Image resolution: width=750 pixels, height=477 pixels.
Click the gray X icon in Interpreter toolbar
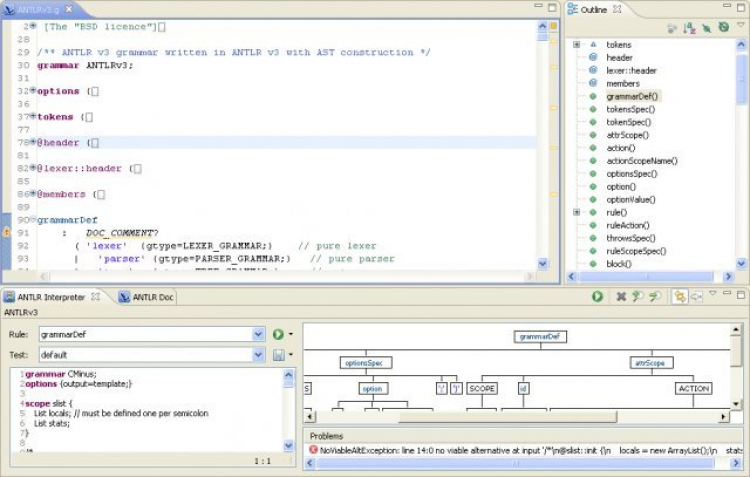point(621,297)
